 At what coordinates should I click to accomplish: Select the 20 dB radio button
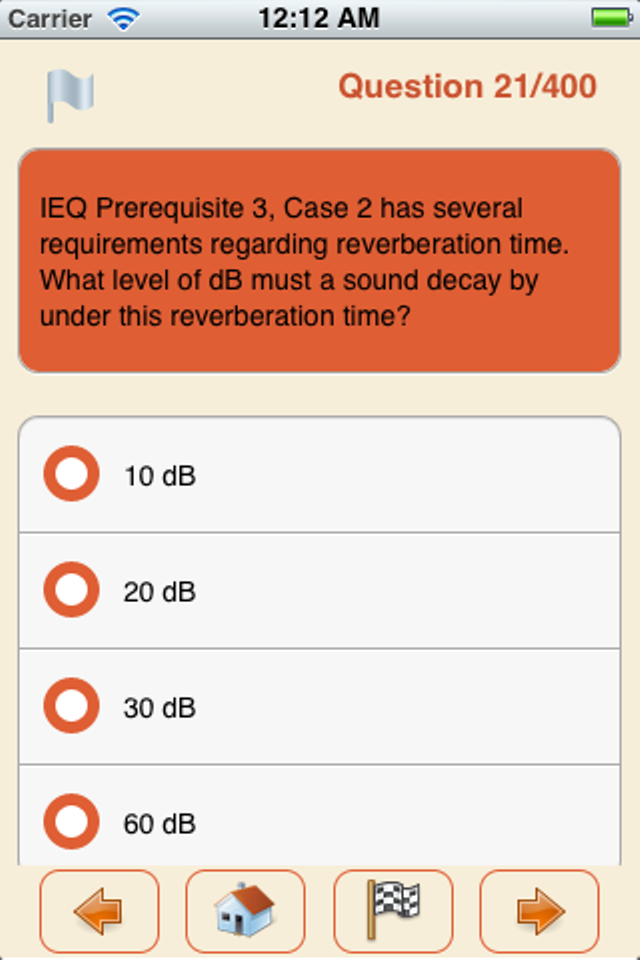click(71, 590)
